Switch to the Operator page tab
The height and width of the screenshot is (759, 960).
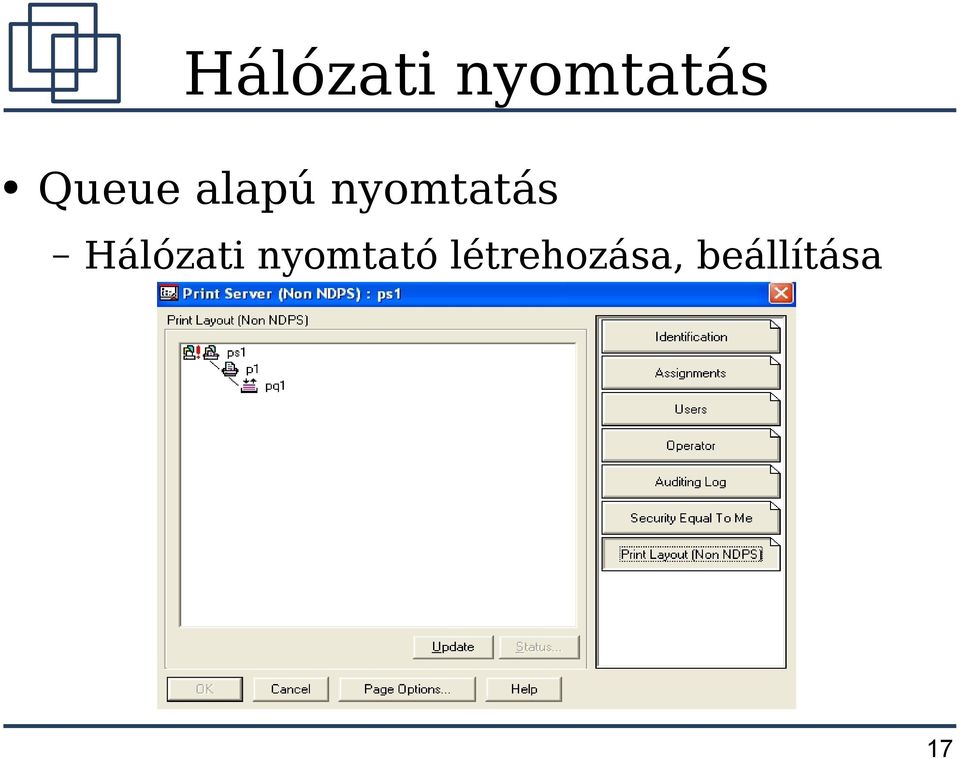tap(691, 446)
